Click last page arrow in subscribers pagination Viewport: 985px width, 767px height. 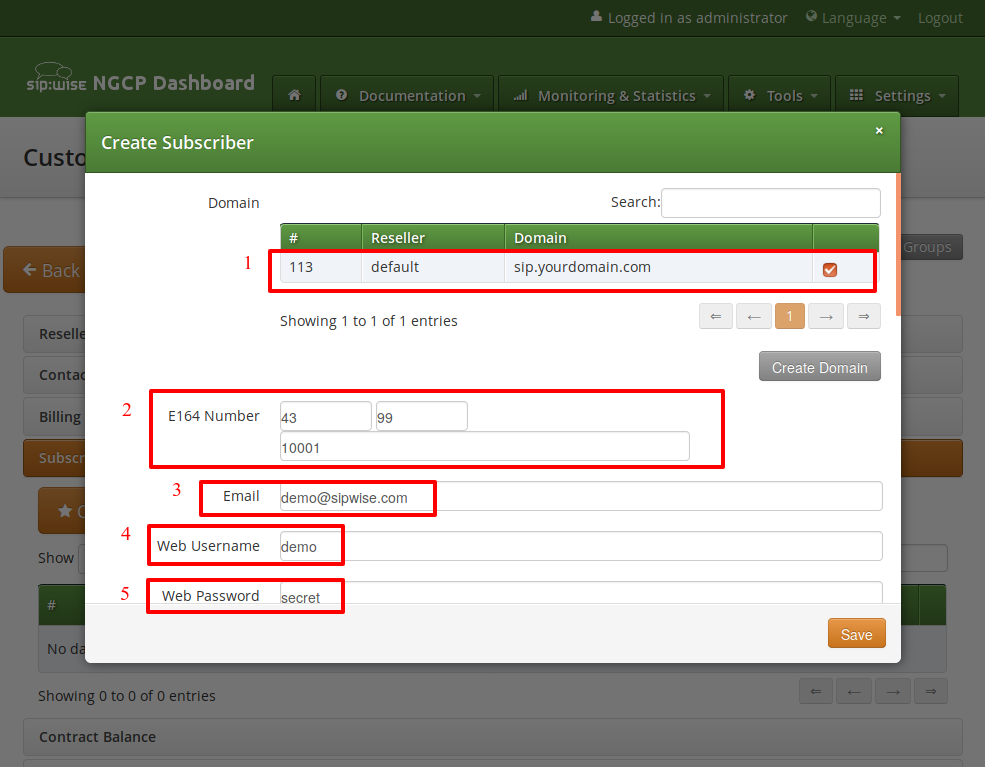point(930,691)
